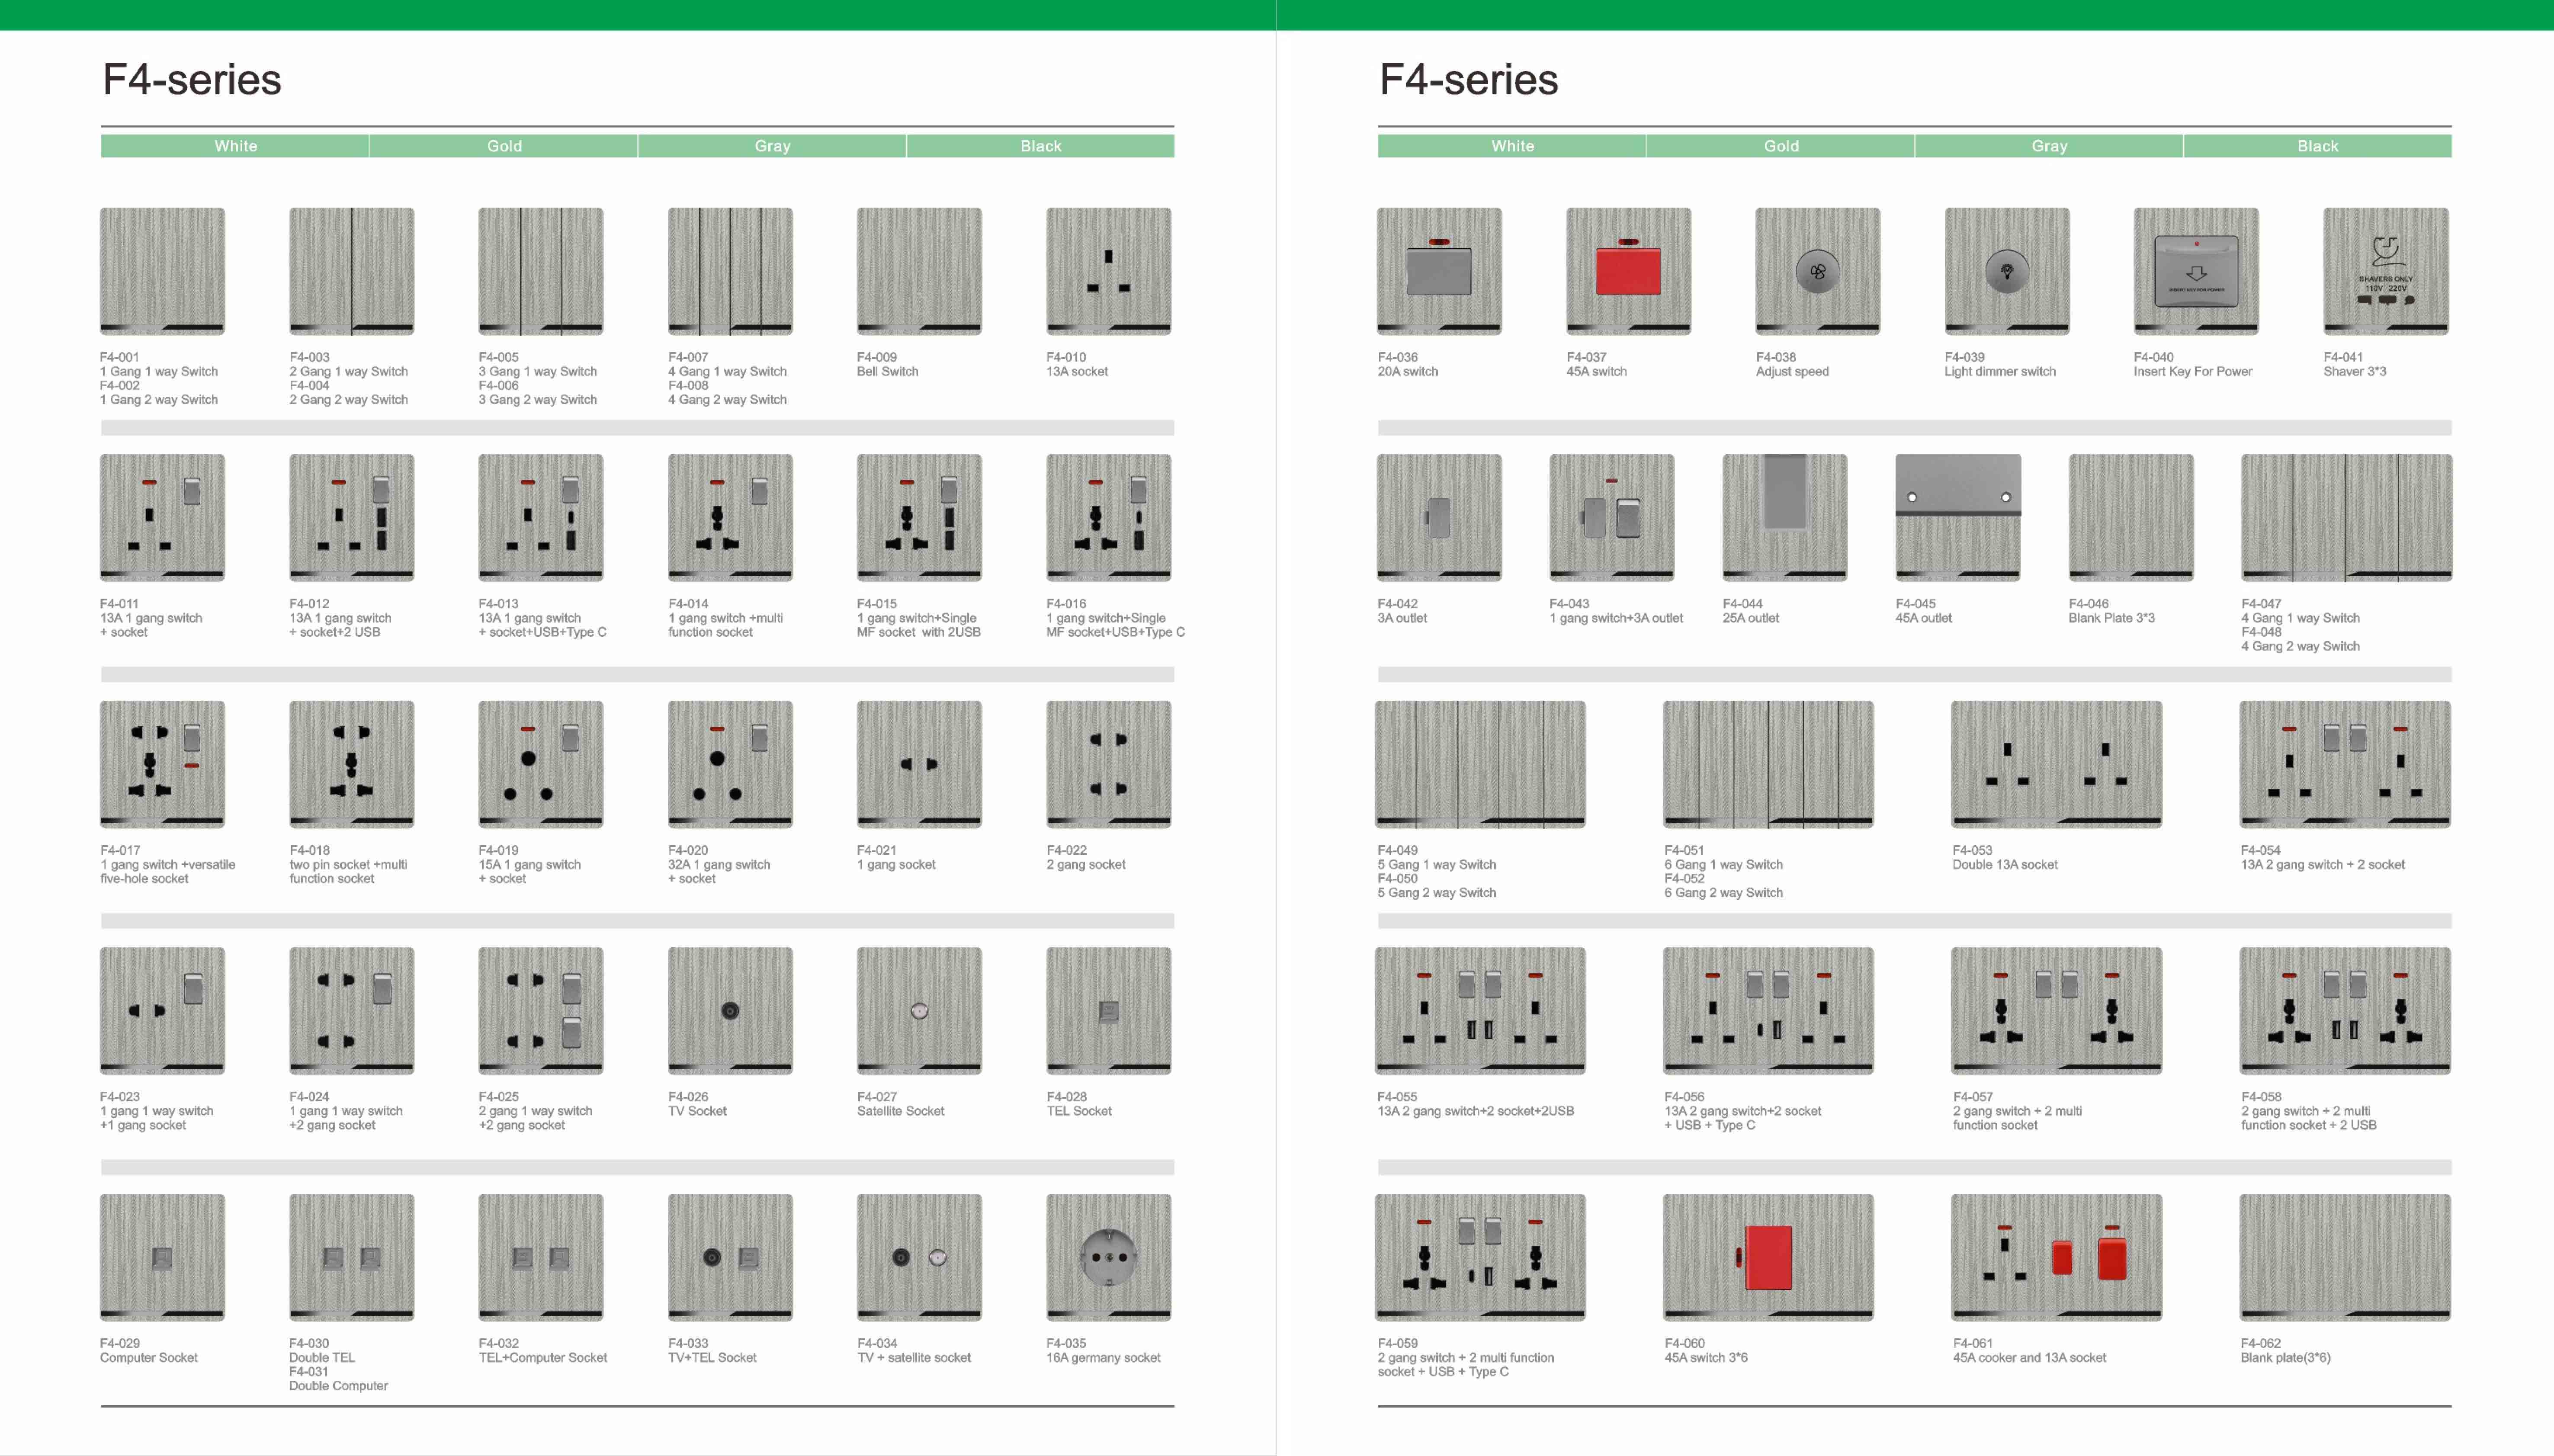Select the White tab on left page
Viewport: 2554px width, 1456px height.
pos(235,146)
